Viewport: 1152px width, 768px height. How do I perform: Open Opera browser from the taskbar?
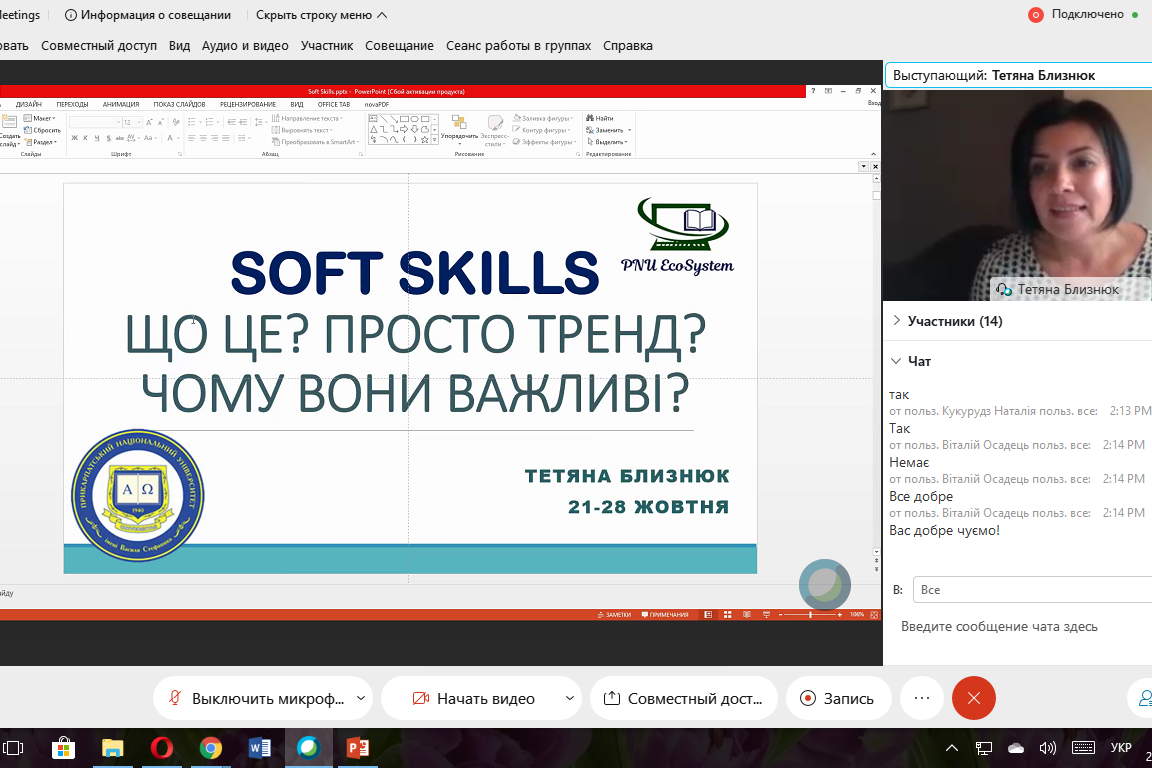pos(161,748)
